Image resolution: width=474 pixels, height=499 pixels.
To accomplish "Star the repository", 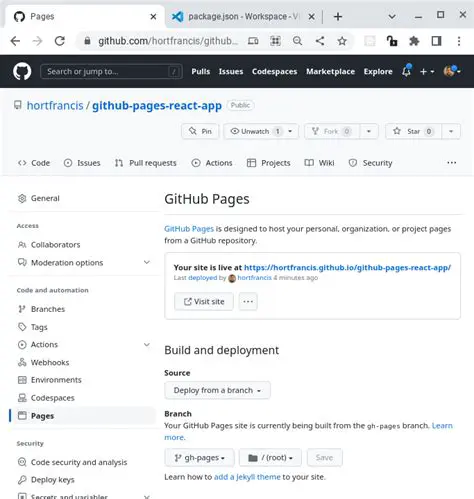I will pyautogui.click(x=413, y=131).
